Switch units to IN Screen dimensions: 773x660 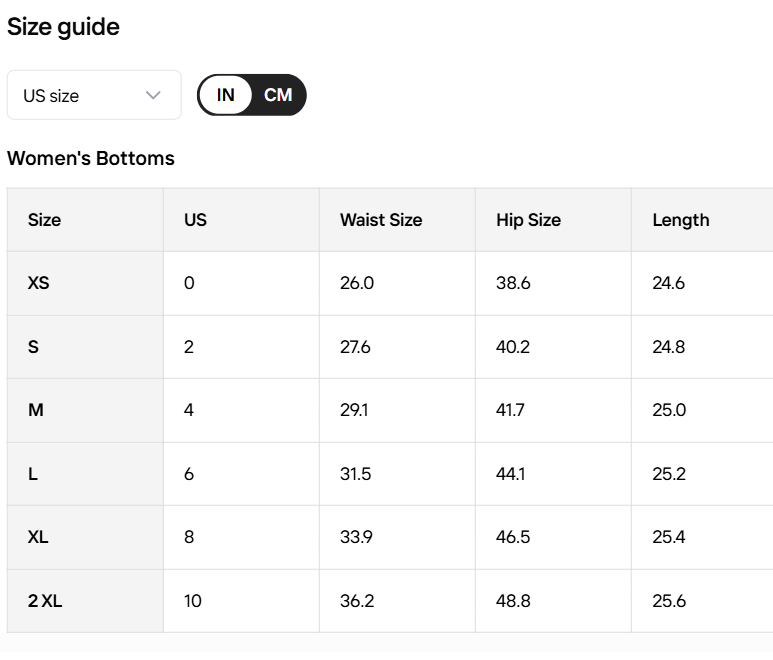pyautogui.click(x=226, y=95)
